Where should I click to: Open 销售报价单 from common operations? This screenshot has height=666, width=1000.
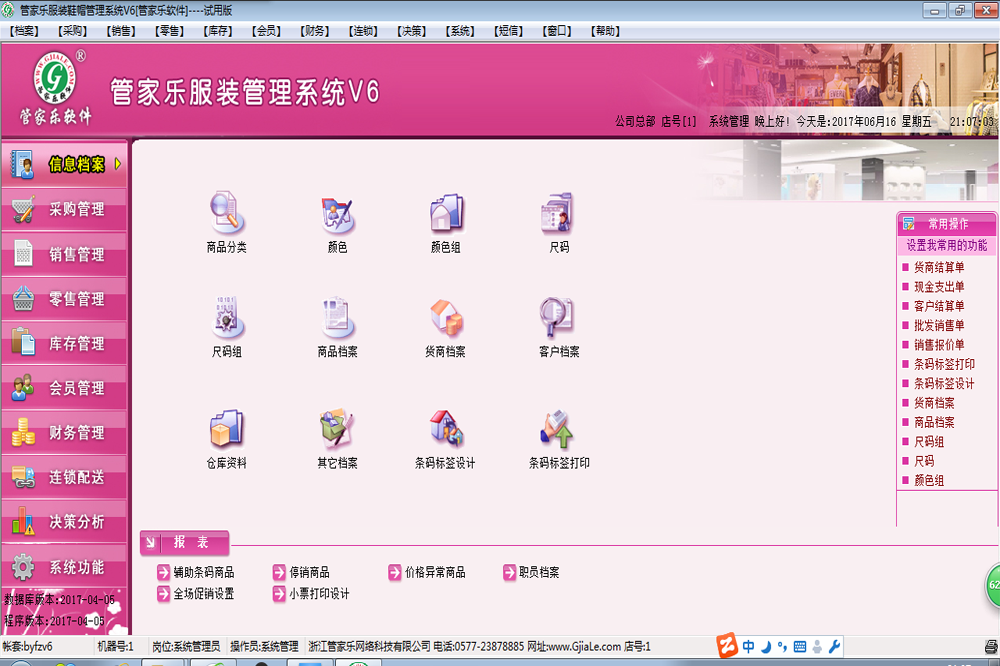click(939, 345)
